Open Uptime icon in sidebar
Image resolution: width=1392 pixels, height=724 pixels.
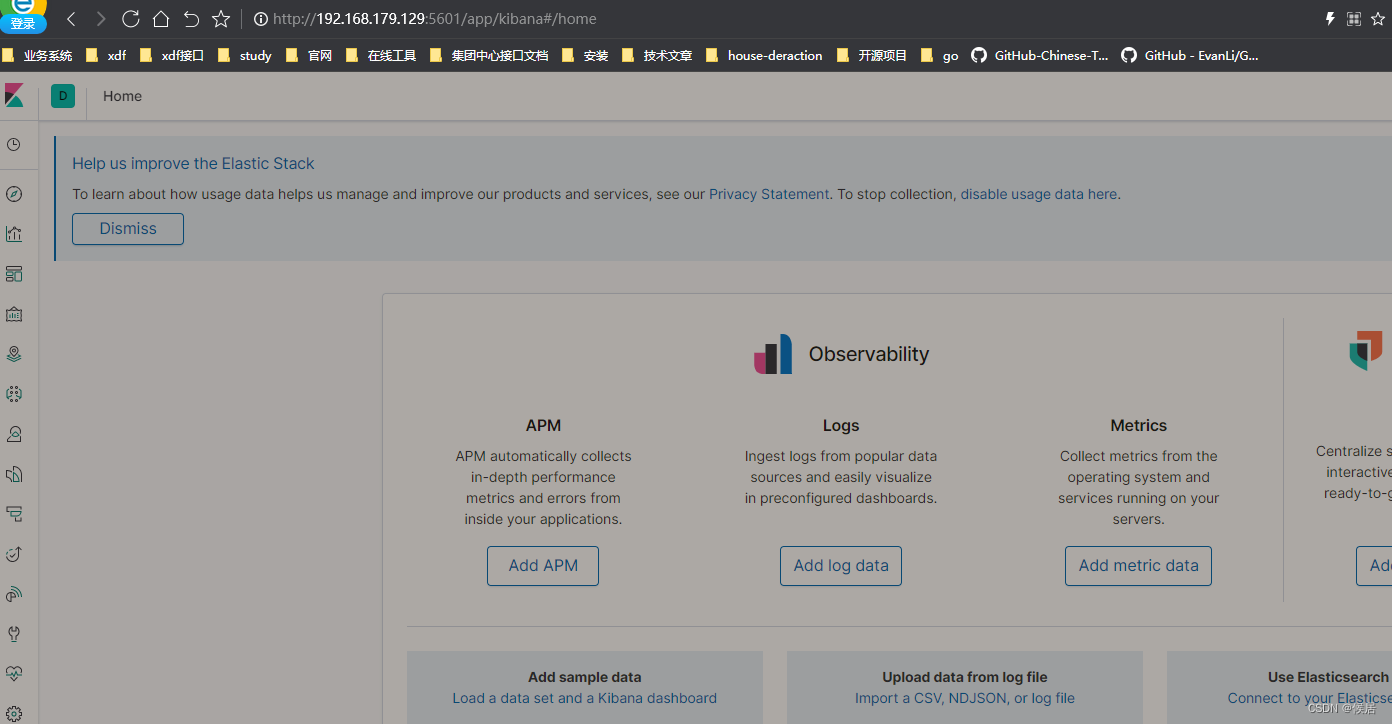14,554
